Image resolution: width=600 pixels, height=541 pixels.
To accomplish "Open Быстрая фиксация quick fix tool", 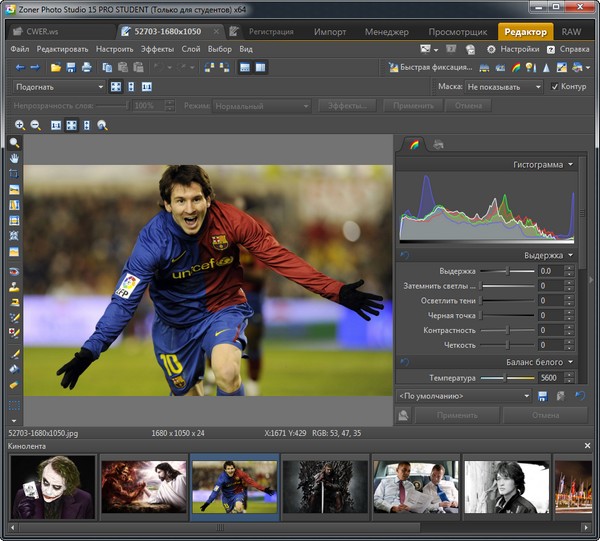I will [431, 67].
